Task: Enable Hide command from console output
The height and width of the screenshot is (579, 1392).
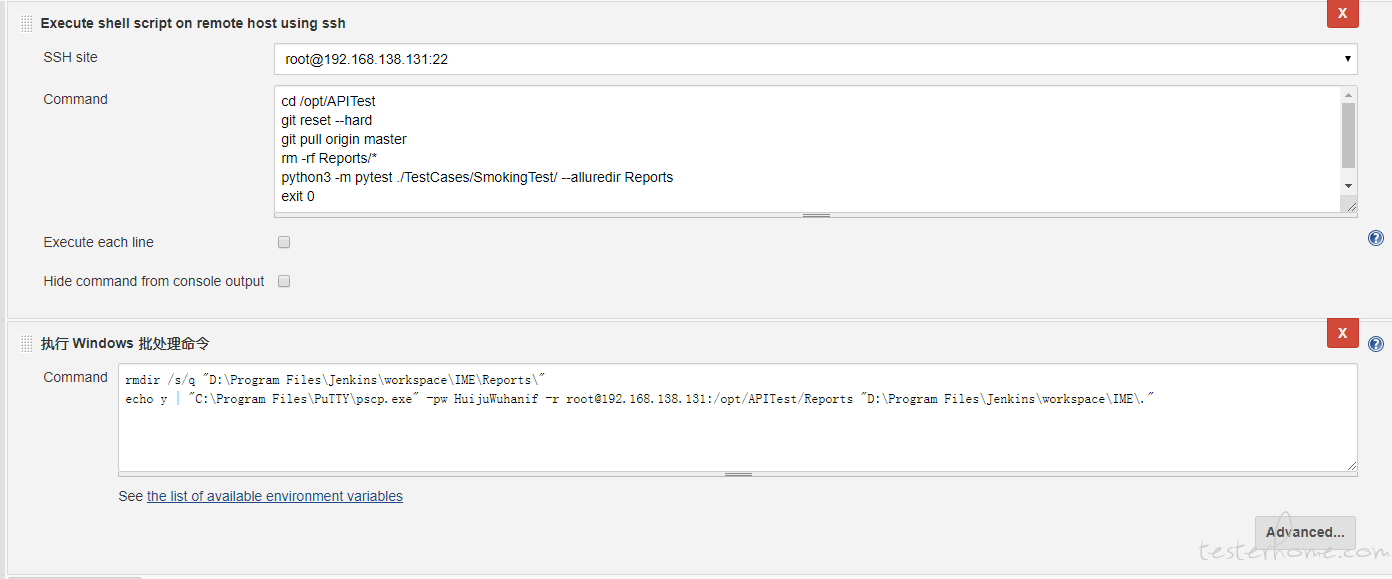Action: (x=284, y=281)
